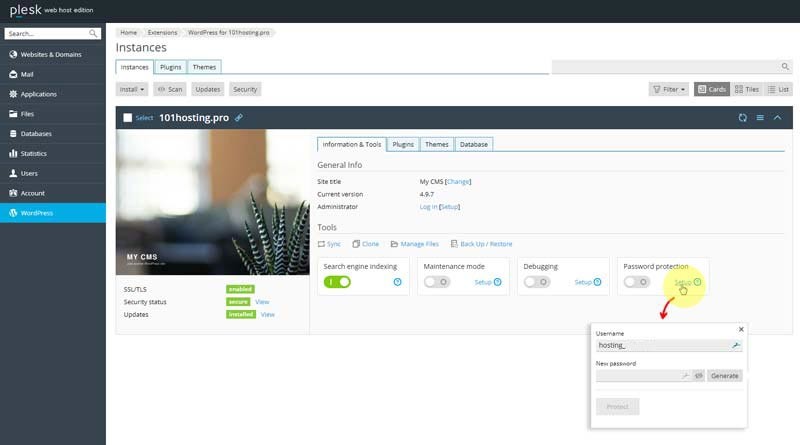Click the administrator Log in link
The width and height of the screenshot is (800, 445).
tap(428, 207)
